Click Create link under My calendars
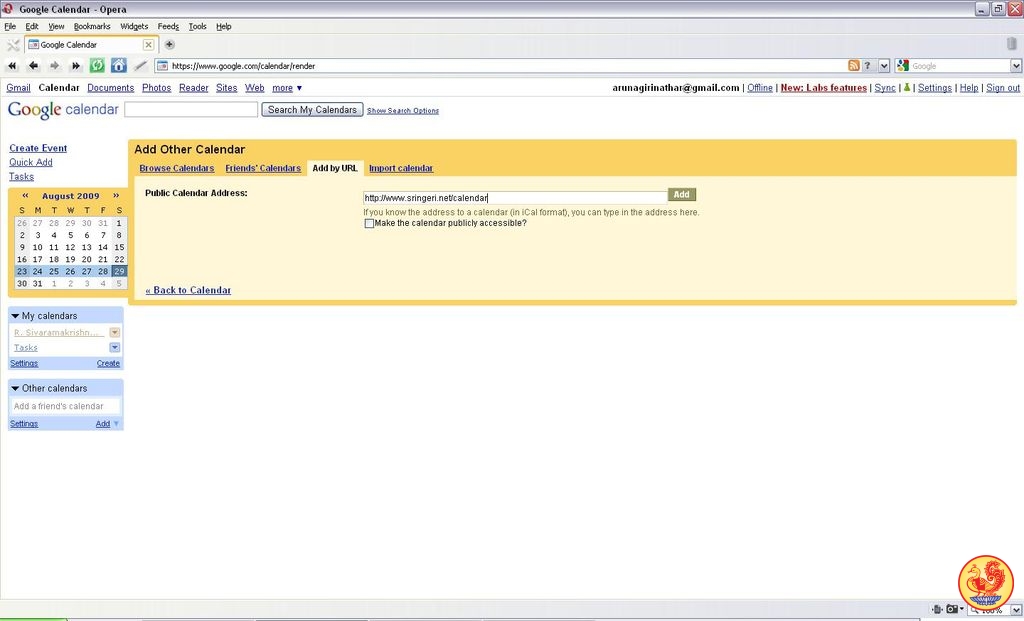 [x=108, y=364]
